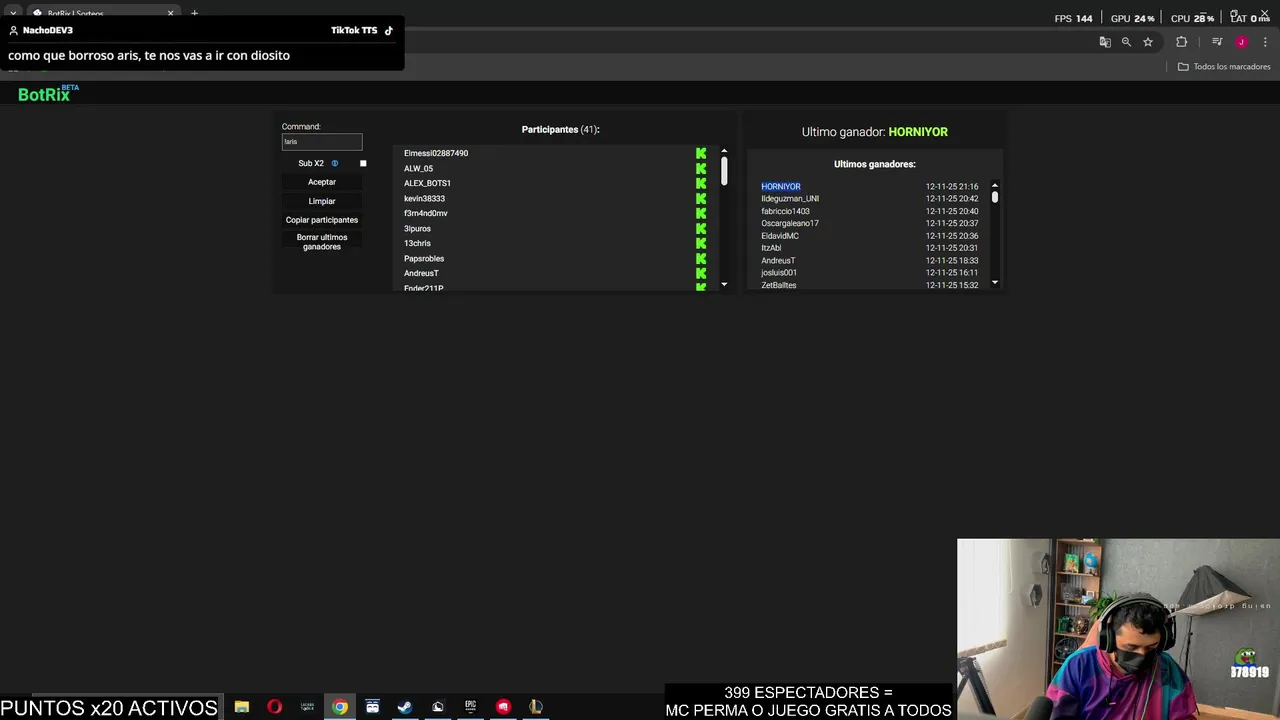Select participant Papsrobles
The height and width of the screenshot is (720, 1280).
click(x=424, y=258)
